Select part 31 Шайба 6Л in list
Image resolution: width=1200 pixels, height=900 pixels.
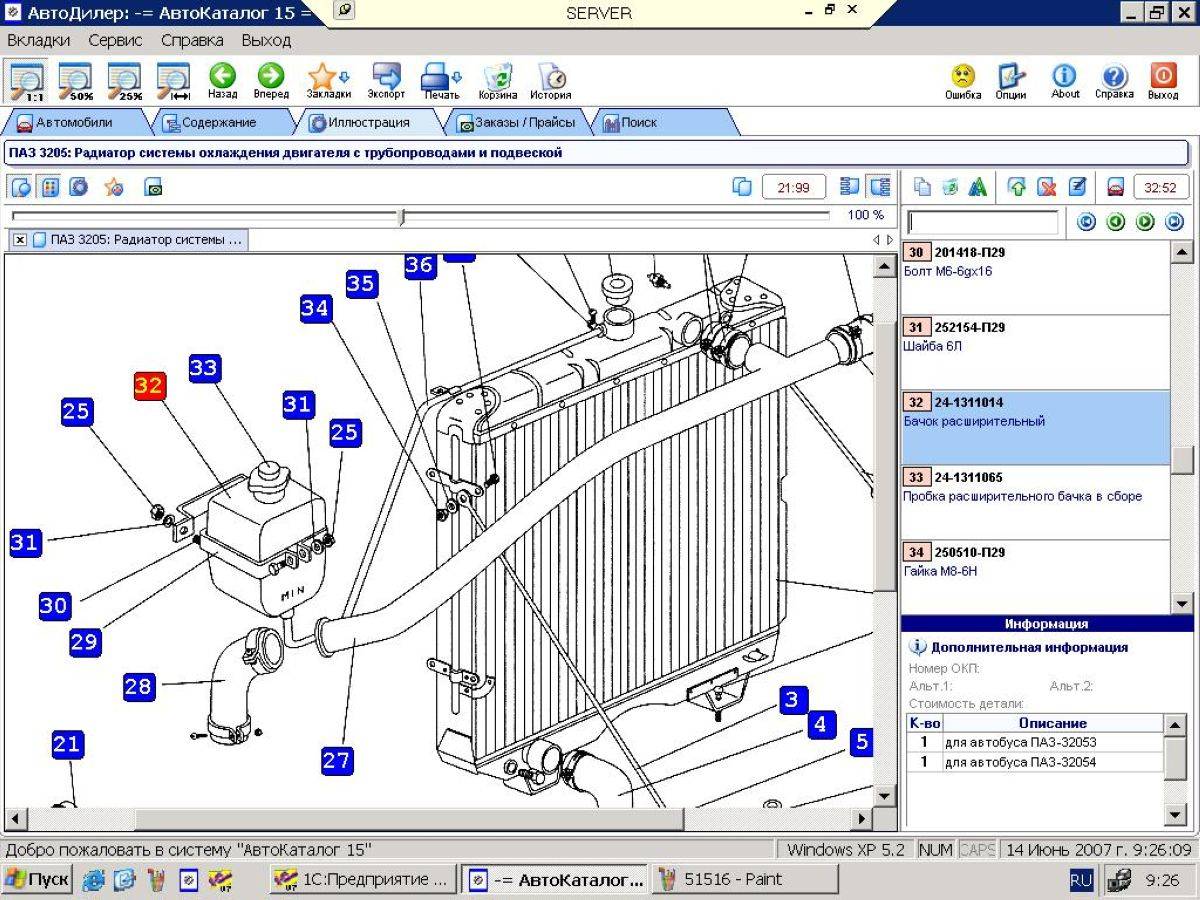1035,352
